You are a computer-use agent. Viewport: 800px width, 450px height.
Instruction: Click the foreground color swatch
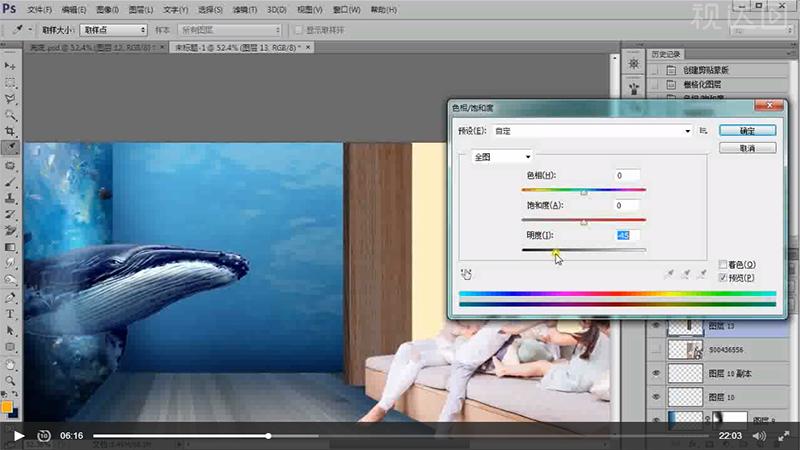pyautogui.click(x=7, y=407)
